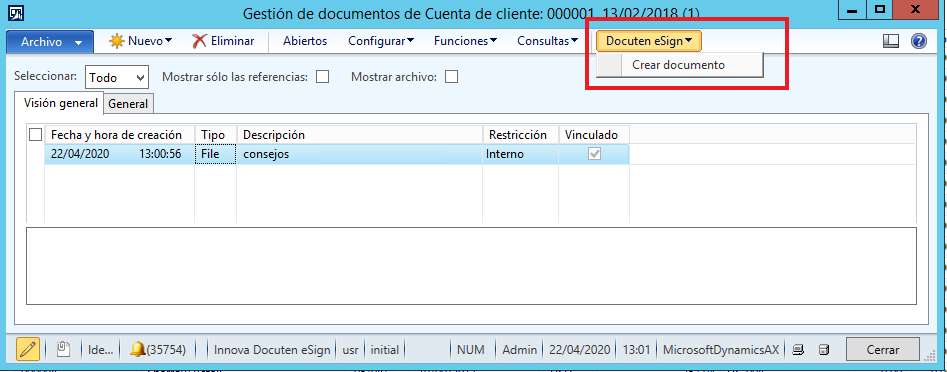
Task: Click the view layout icon next to help
Action: tap(891, 41)
